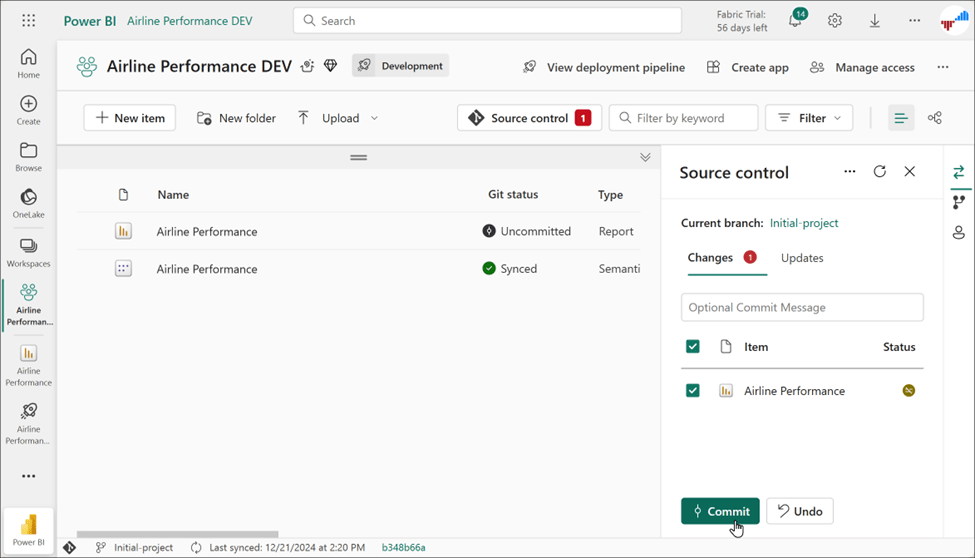Image resolution: width=975 pixels, height=558 pixels.
Task: Switch to list view layout
Action: (901, 118)
